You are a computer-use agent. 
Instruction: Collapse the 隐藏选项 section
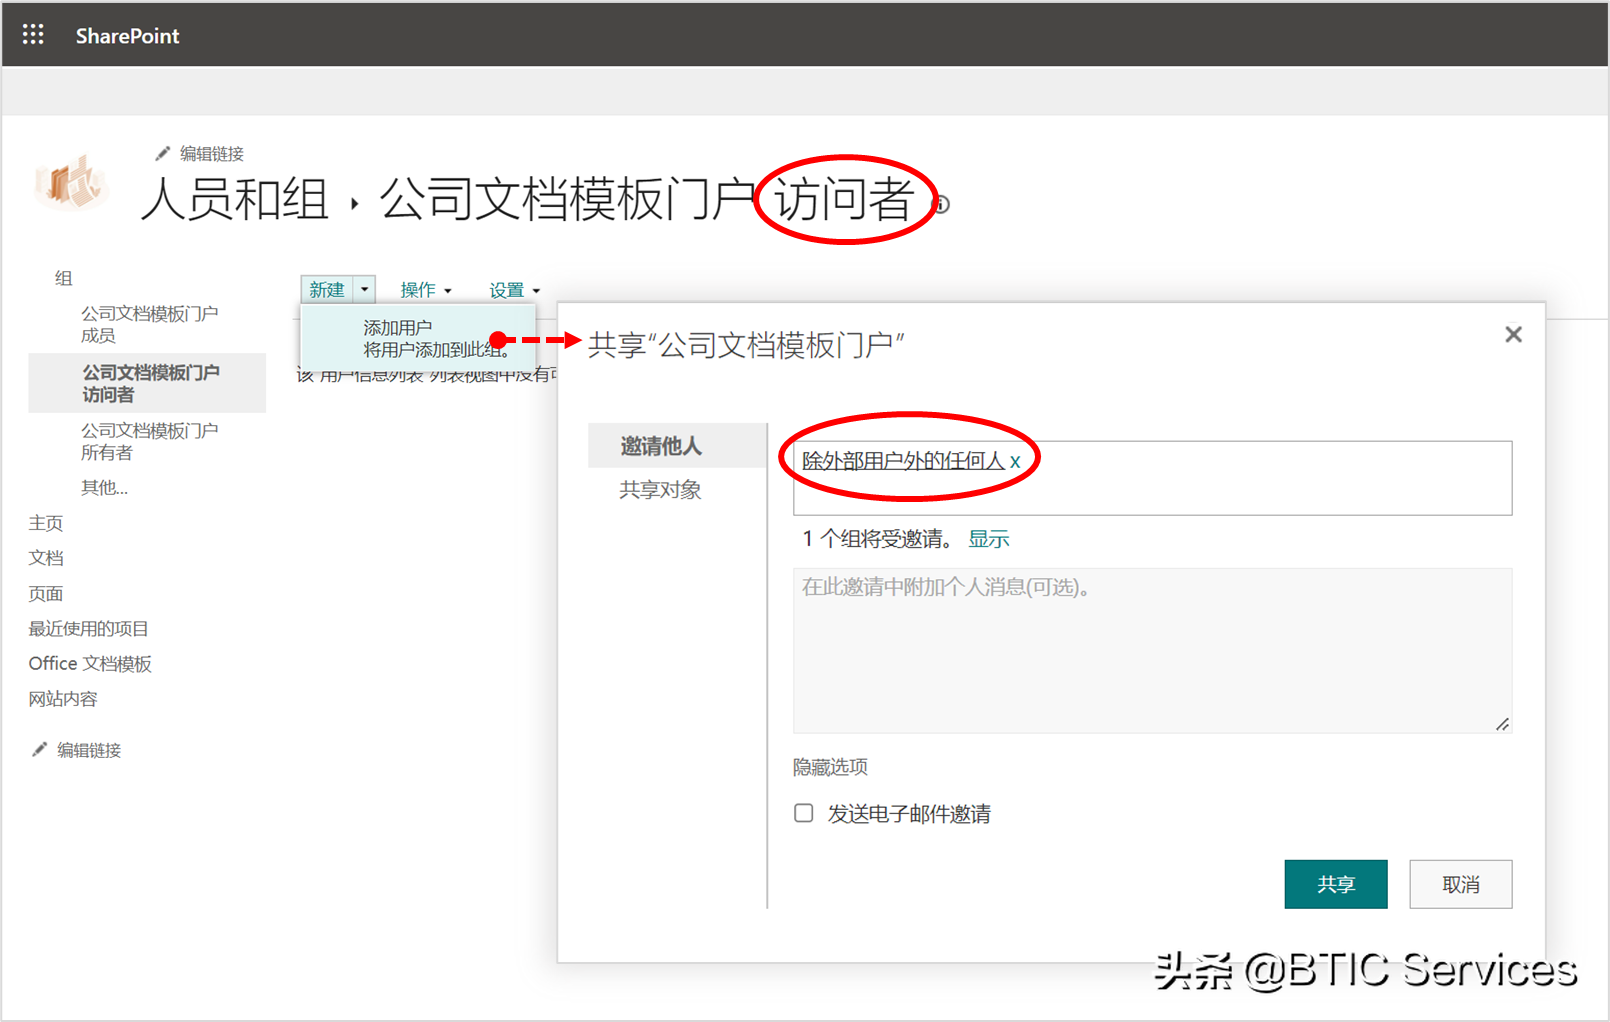pyautogui.click(x=830, y=767)
